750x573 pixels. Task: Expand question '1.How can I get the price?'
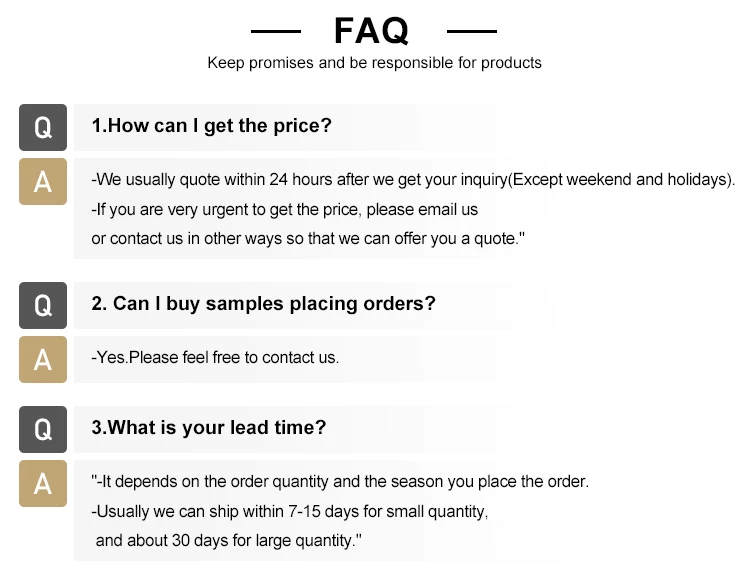(211, 126)
